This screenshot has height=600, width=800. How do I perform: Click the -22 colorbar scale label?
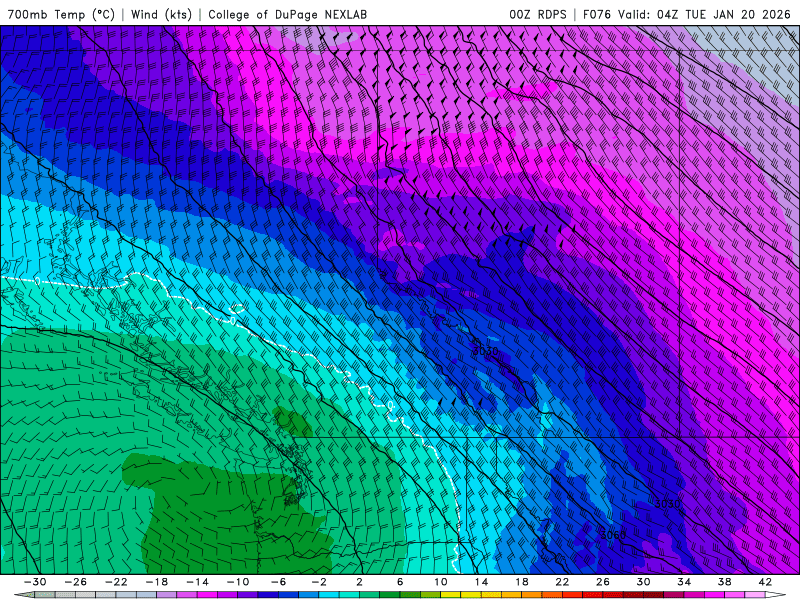(x=116, y=582)
